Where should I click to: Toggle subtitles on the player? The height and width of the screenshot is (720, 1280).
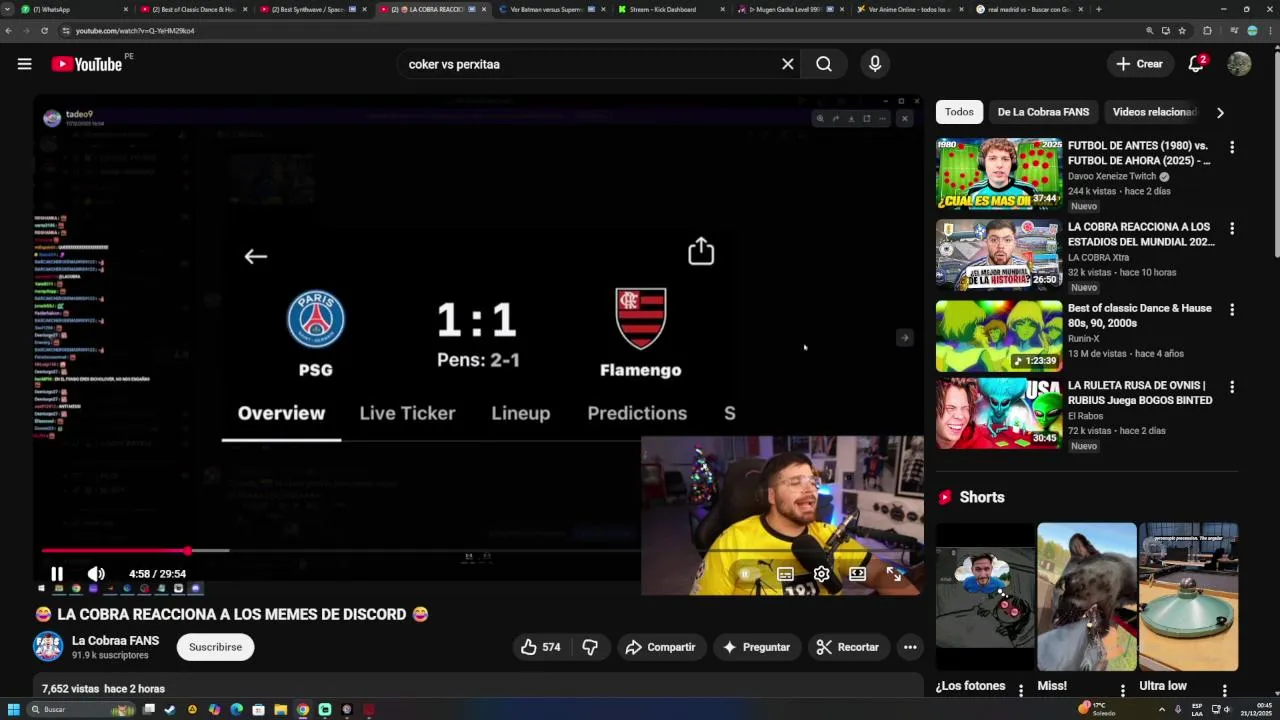pyautogui.click(x=785, y=574)
